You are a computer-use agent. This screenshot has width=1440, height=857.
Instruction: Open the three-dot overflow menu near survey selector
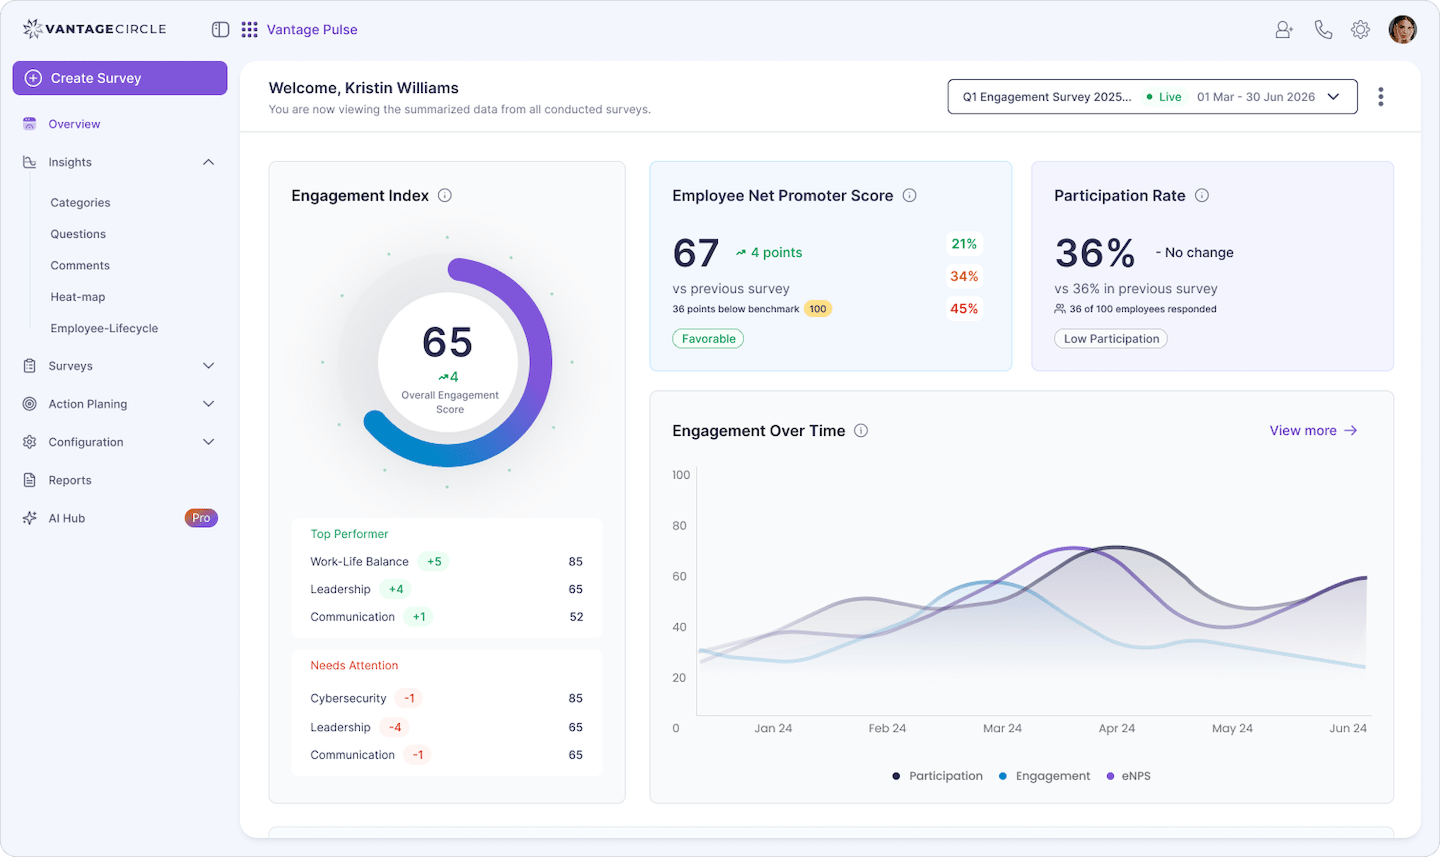1381,96
